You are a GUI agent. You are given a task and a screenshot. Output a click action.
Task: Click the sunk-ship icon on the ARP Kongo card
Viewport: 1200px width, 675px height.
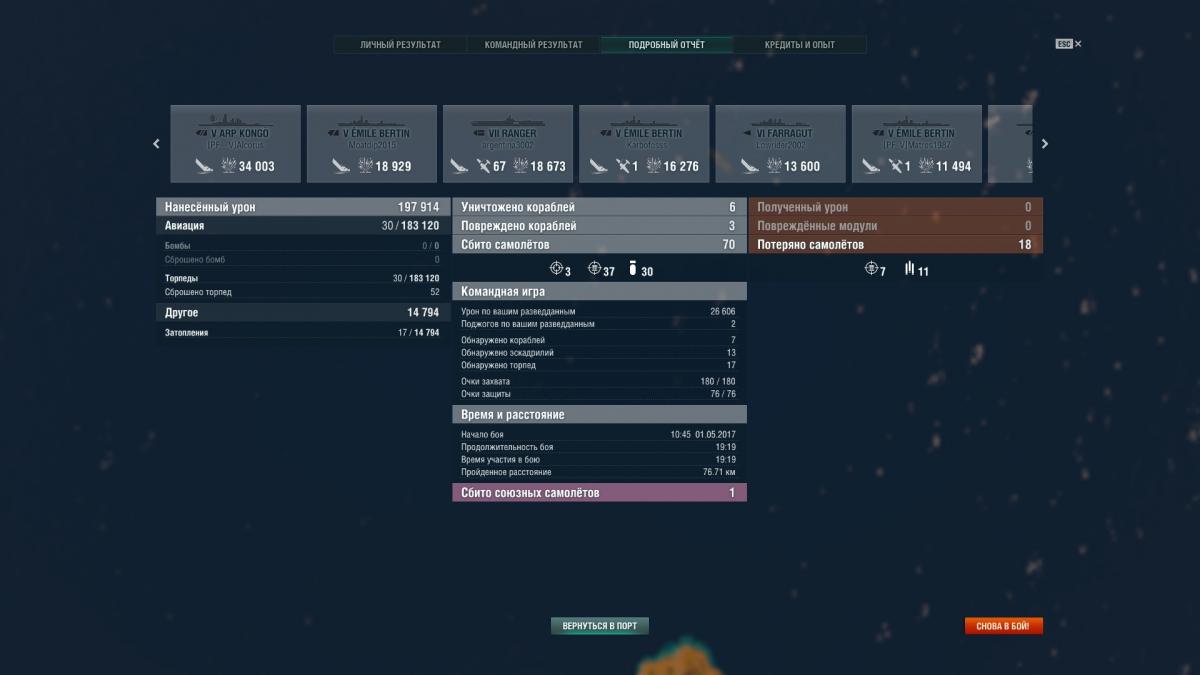205,166
